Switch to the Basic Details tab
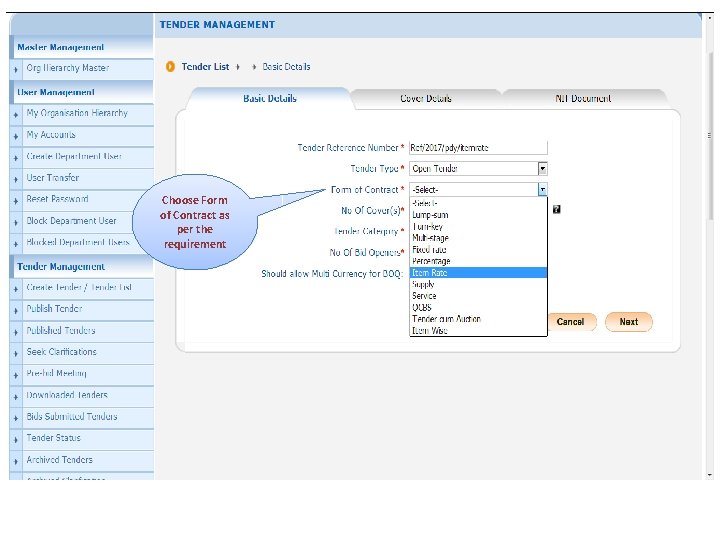Image resolution: width=720 pixels, height=540 pixels. (270, 98)
